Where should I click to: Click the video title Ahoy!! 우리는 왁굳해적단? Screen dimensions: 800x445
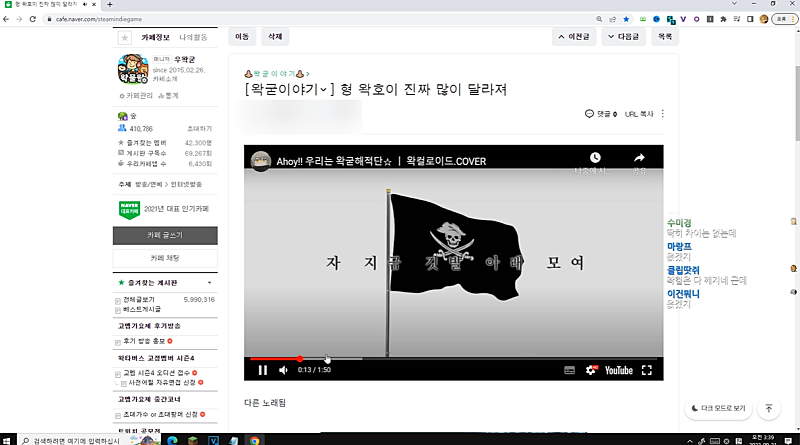click(x=381, y=161)
